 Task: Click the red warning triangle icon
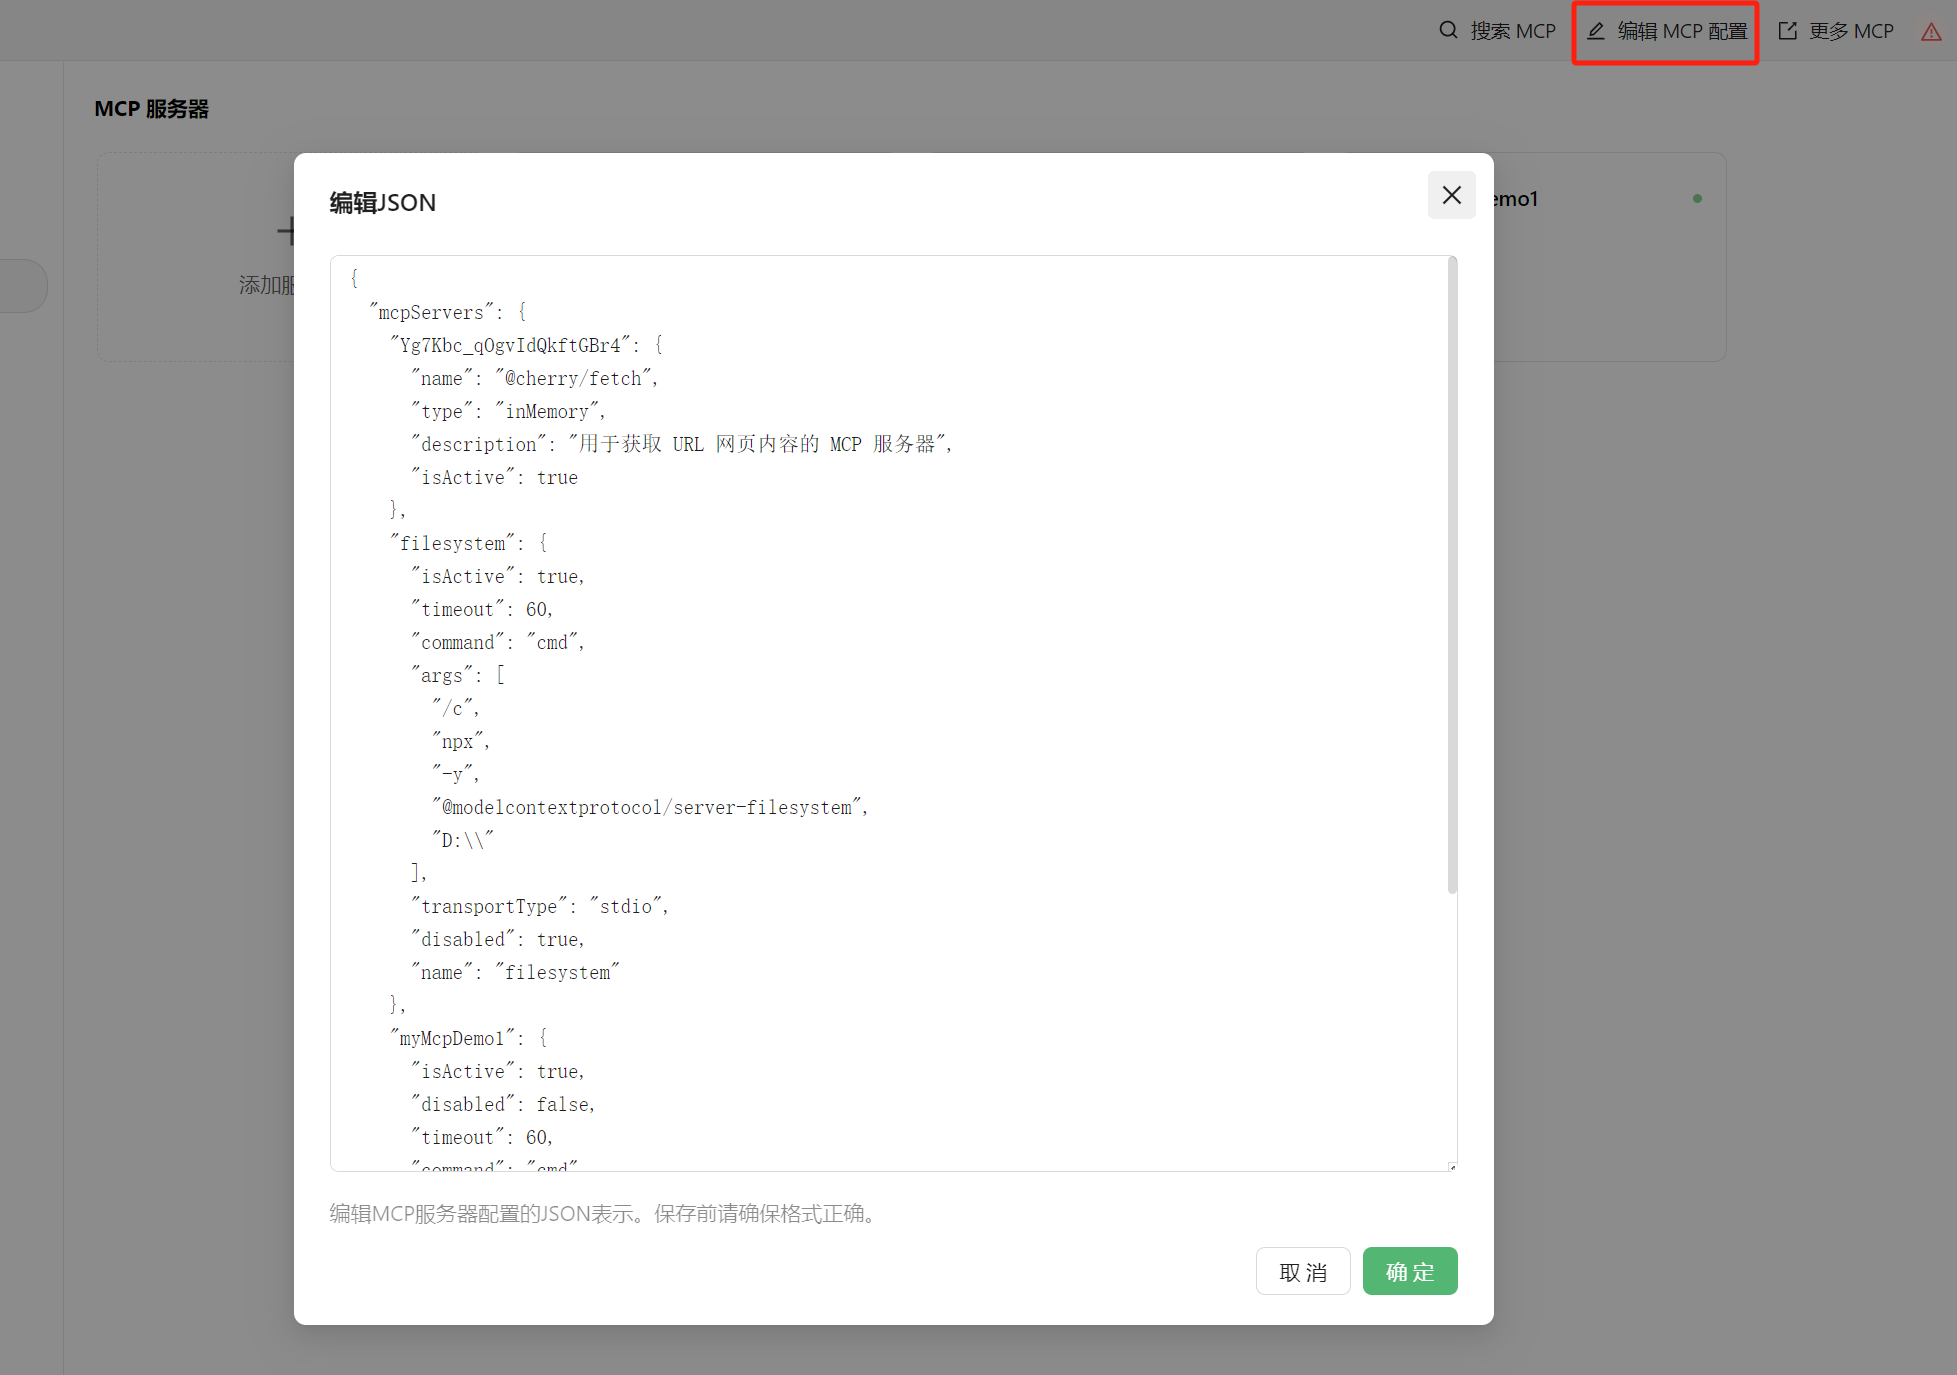click(1931, 32)
